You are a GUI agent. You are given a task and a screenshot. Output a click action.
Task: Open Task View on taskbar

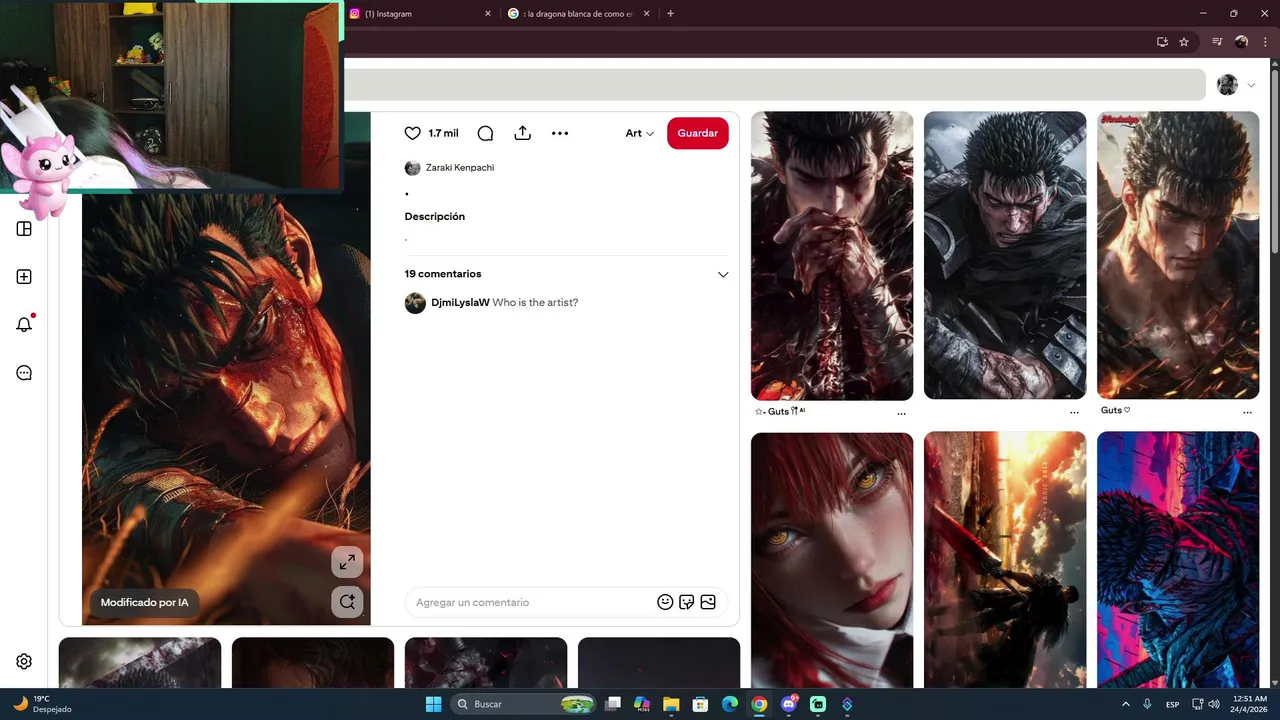pos(613,704)
